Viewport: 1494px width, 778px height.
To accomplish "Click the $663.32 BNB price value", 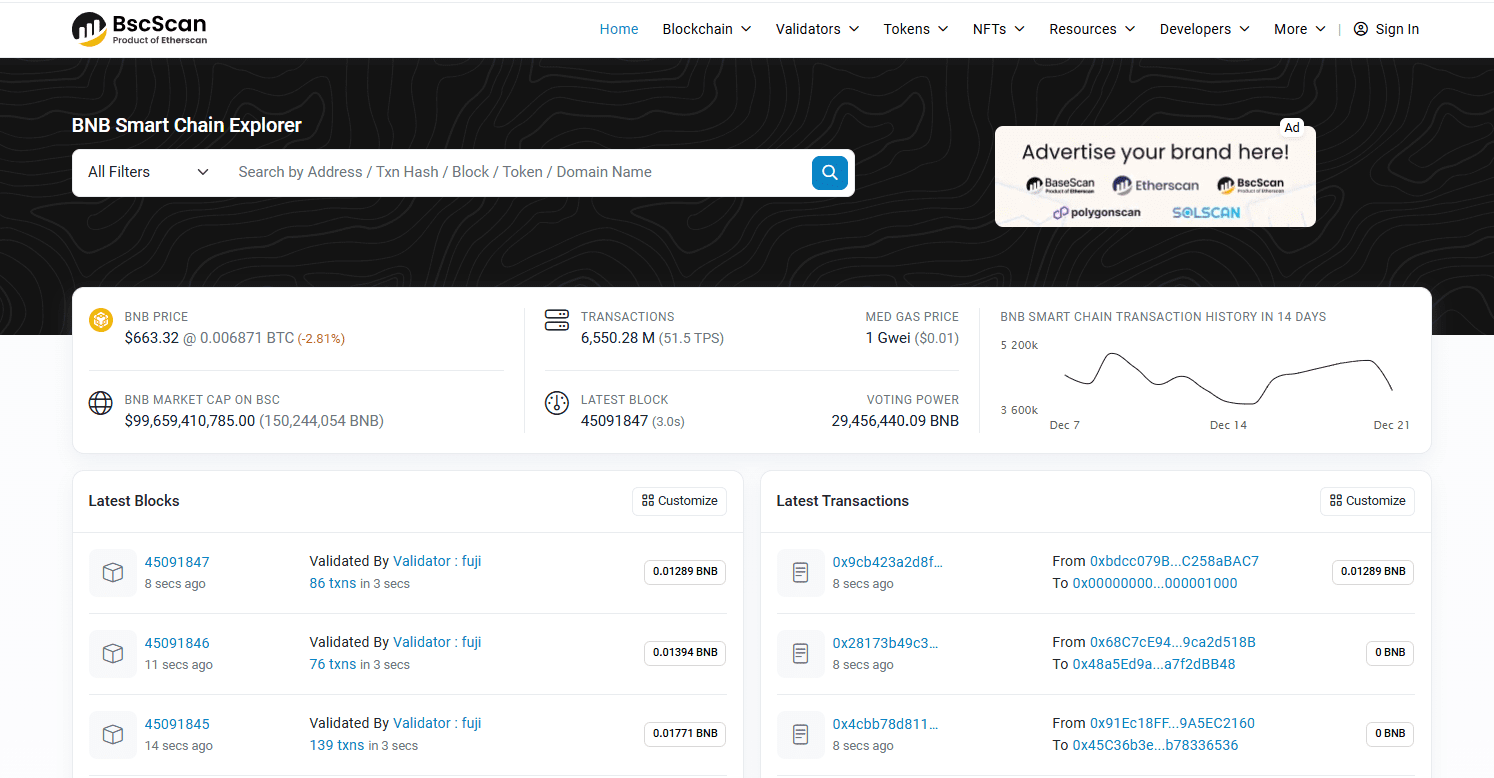I will pyautogui.click(x=152, y=338).
